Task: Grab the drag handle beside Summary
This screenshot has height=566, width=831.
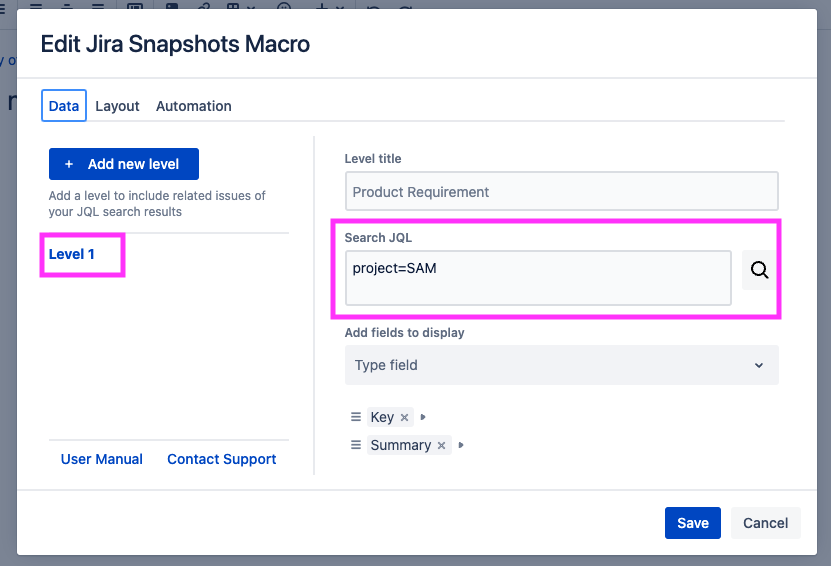Action: pyautogui.click(x=356, y=445)
